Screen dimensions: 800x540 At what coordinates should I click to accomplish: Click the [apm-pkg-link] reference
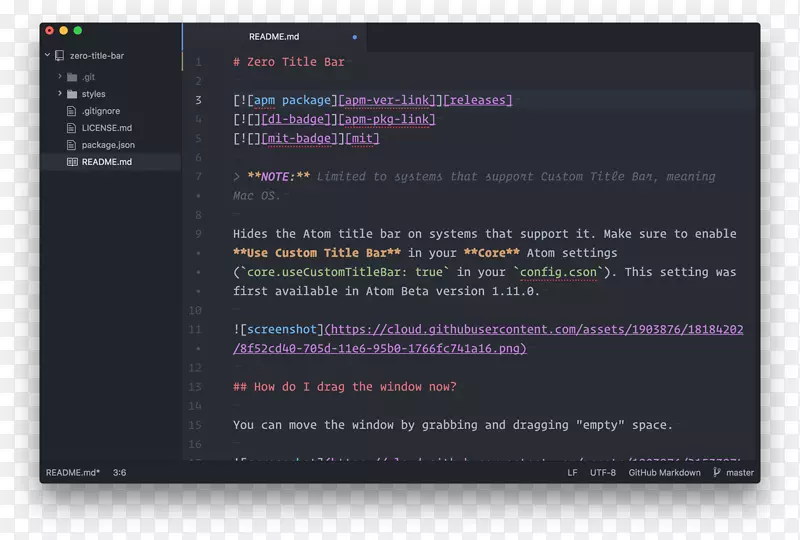(387, 119)
